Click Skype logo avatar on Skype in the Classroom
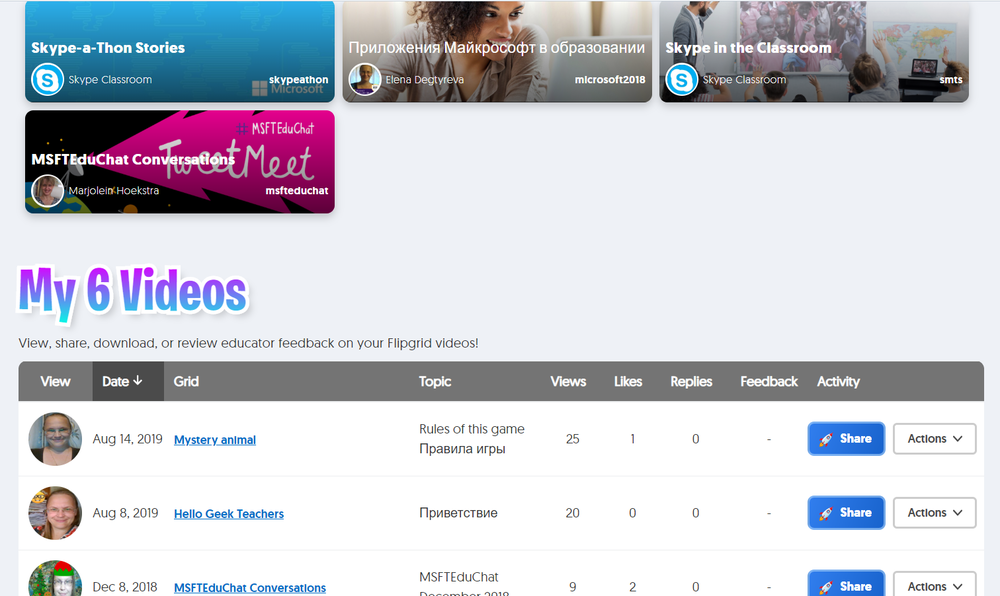 682,80
